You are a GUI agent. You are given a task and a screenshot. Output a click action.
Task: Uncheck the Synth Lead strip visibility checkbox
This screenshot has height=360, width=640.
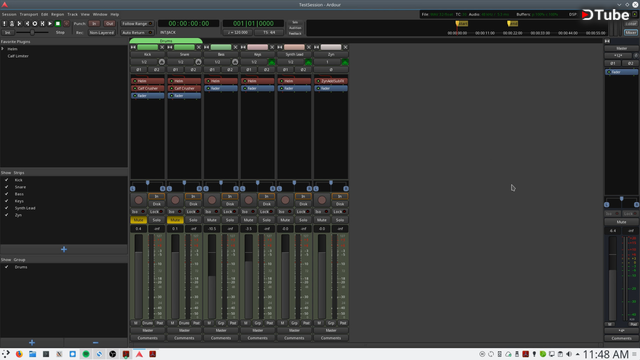pyautogui.click(x=7, y=208)
